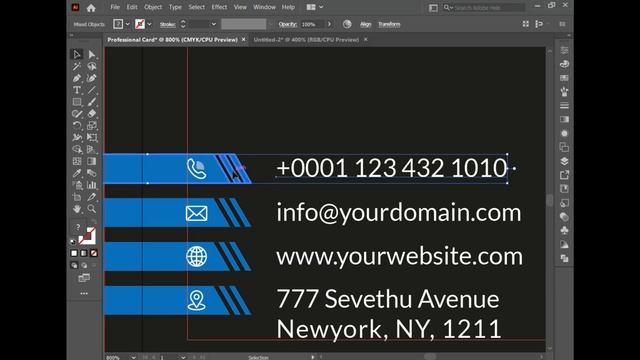Click the Align link
This screenshot has width=640, height=360.
click(365, 24)
